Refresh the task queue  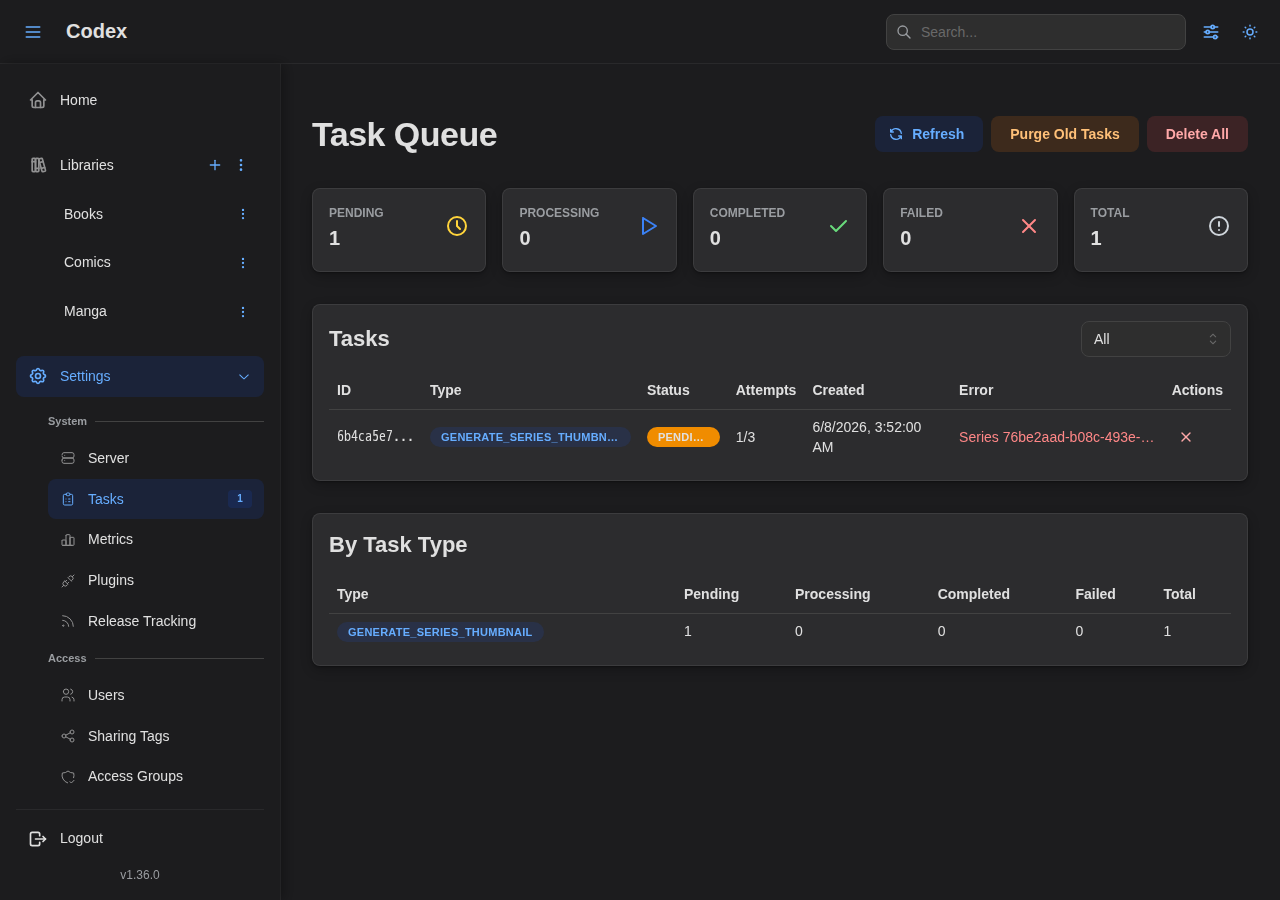pos(929,134)
